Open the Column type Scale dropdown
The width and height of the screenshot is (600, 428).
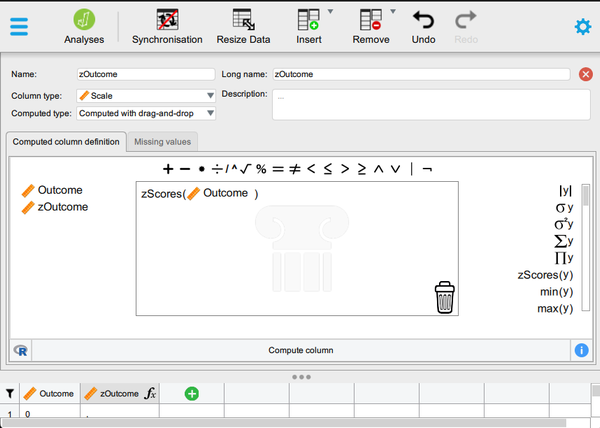coord(146,96)
